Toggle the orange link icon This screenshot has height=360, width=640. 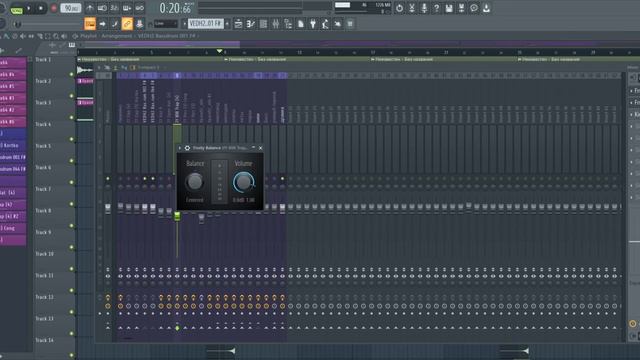(x=127, y=24)
